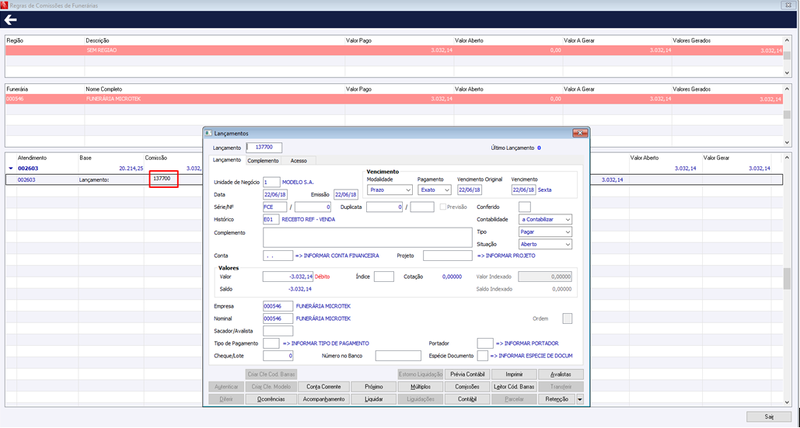The width and height of the screenshot is (800, 428).
Task: Collapse the 002603 atendimento row triangle
Action: coord(11,168)
